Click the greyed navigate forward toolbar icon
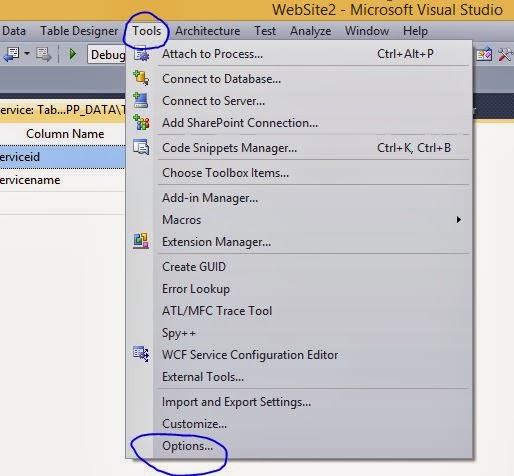 (44, 54)
